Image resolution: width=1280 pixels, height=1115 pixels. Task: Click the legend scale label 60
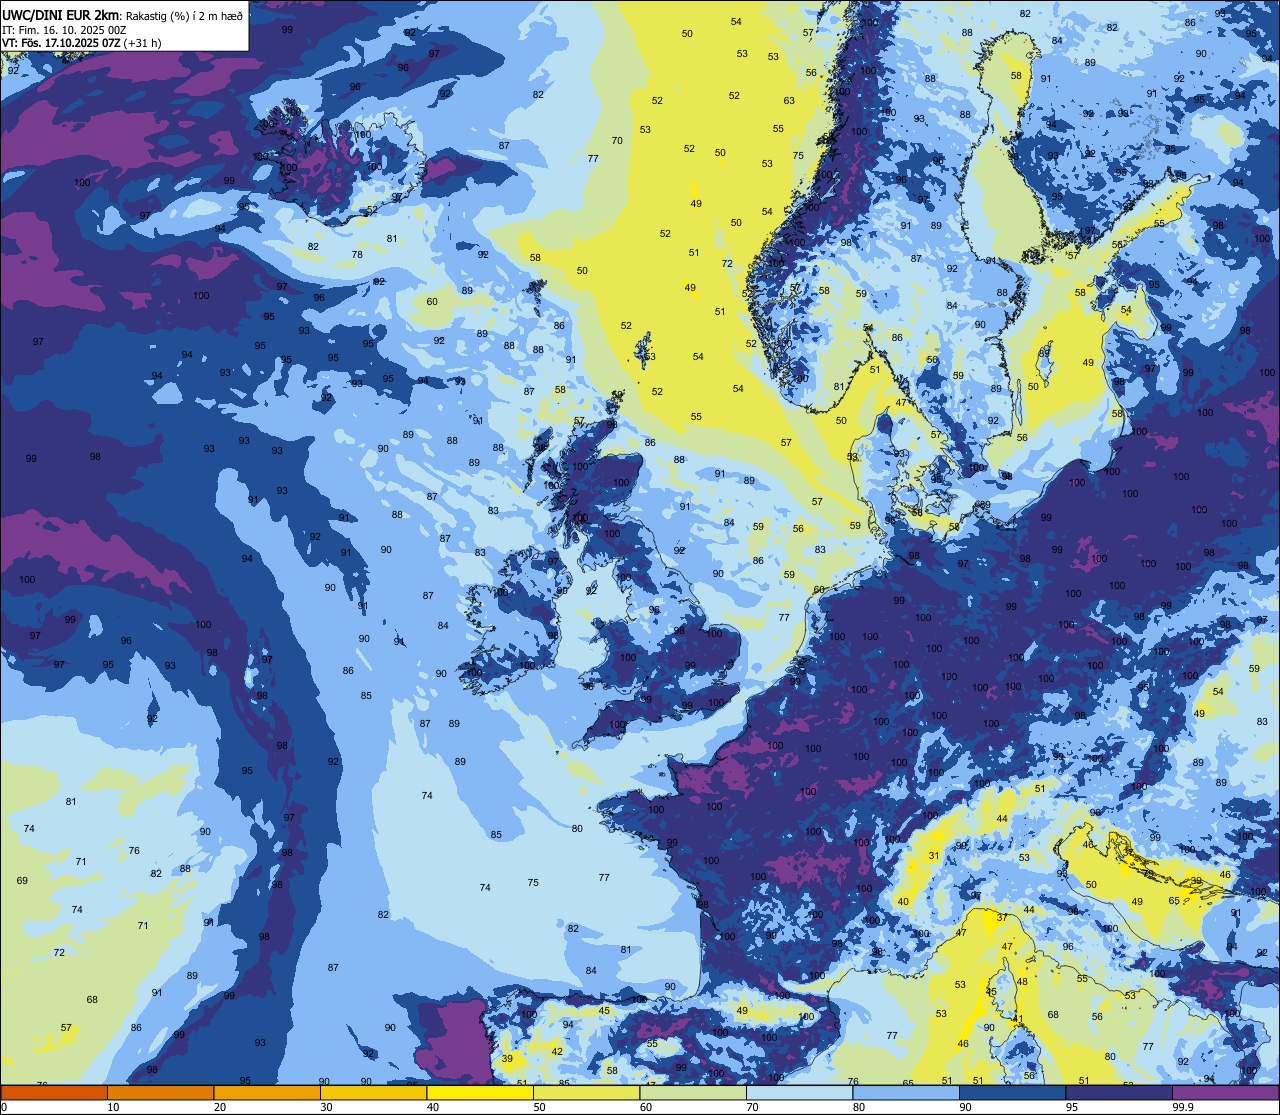[646, 1107]
